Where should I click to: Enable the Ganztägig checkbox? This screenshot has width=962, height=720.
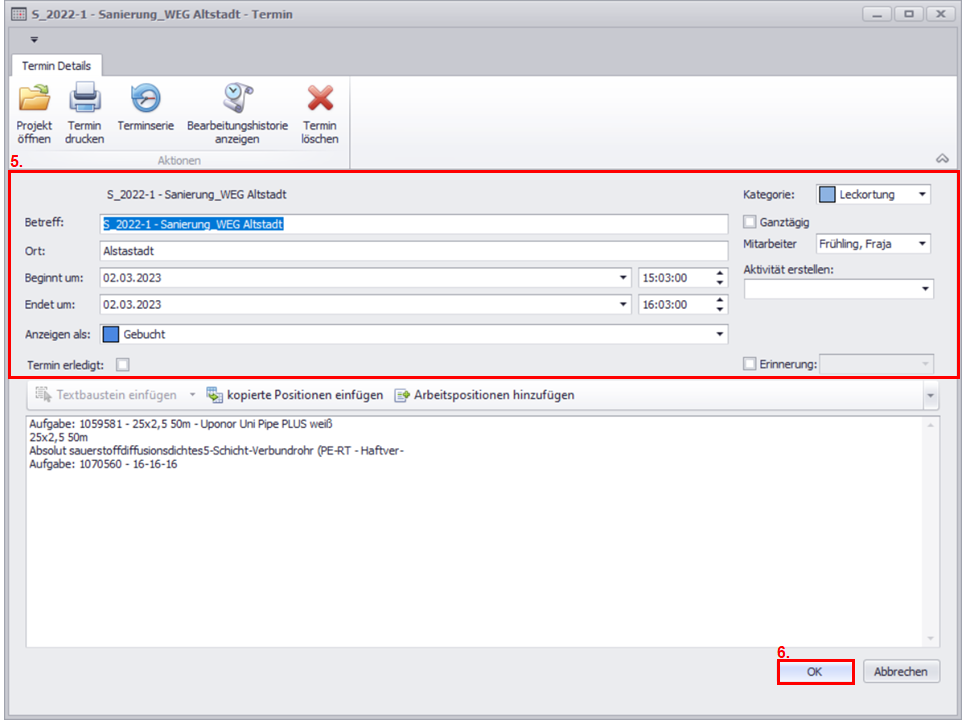pyautogui.click(x=750, y=222)
